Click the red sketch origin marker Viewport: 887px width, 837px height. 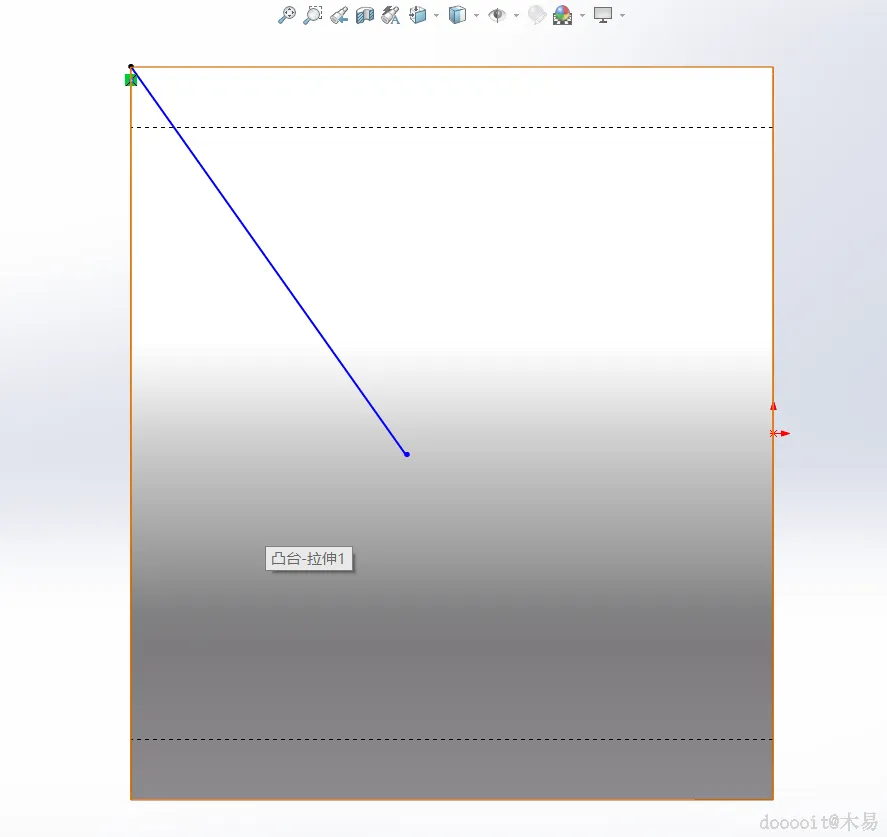pos(774,433)
